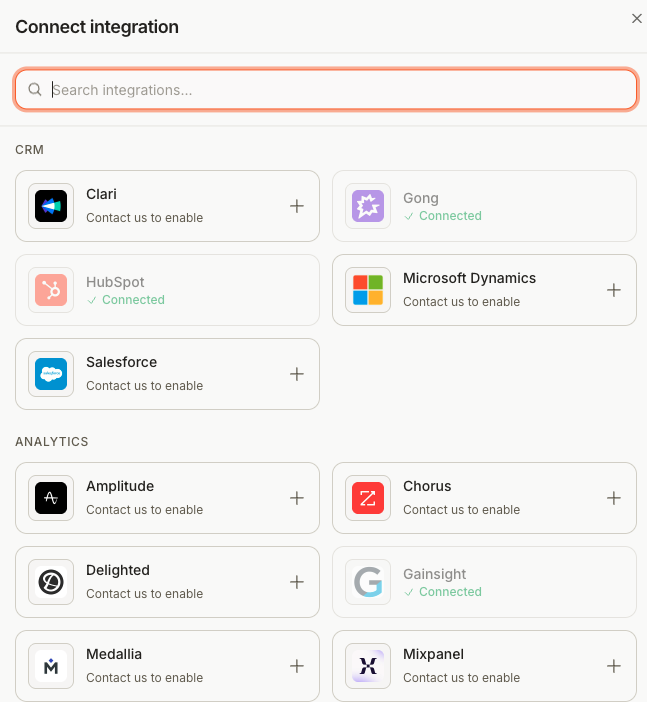Click the Medallia logo icon

[x=51, y=666]
